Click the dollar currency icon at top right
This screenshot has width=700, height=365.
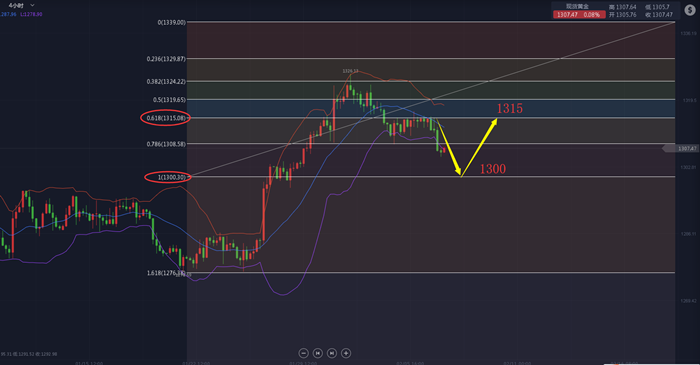[690, 10]
